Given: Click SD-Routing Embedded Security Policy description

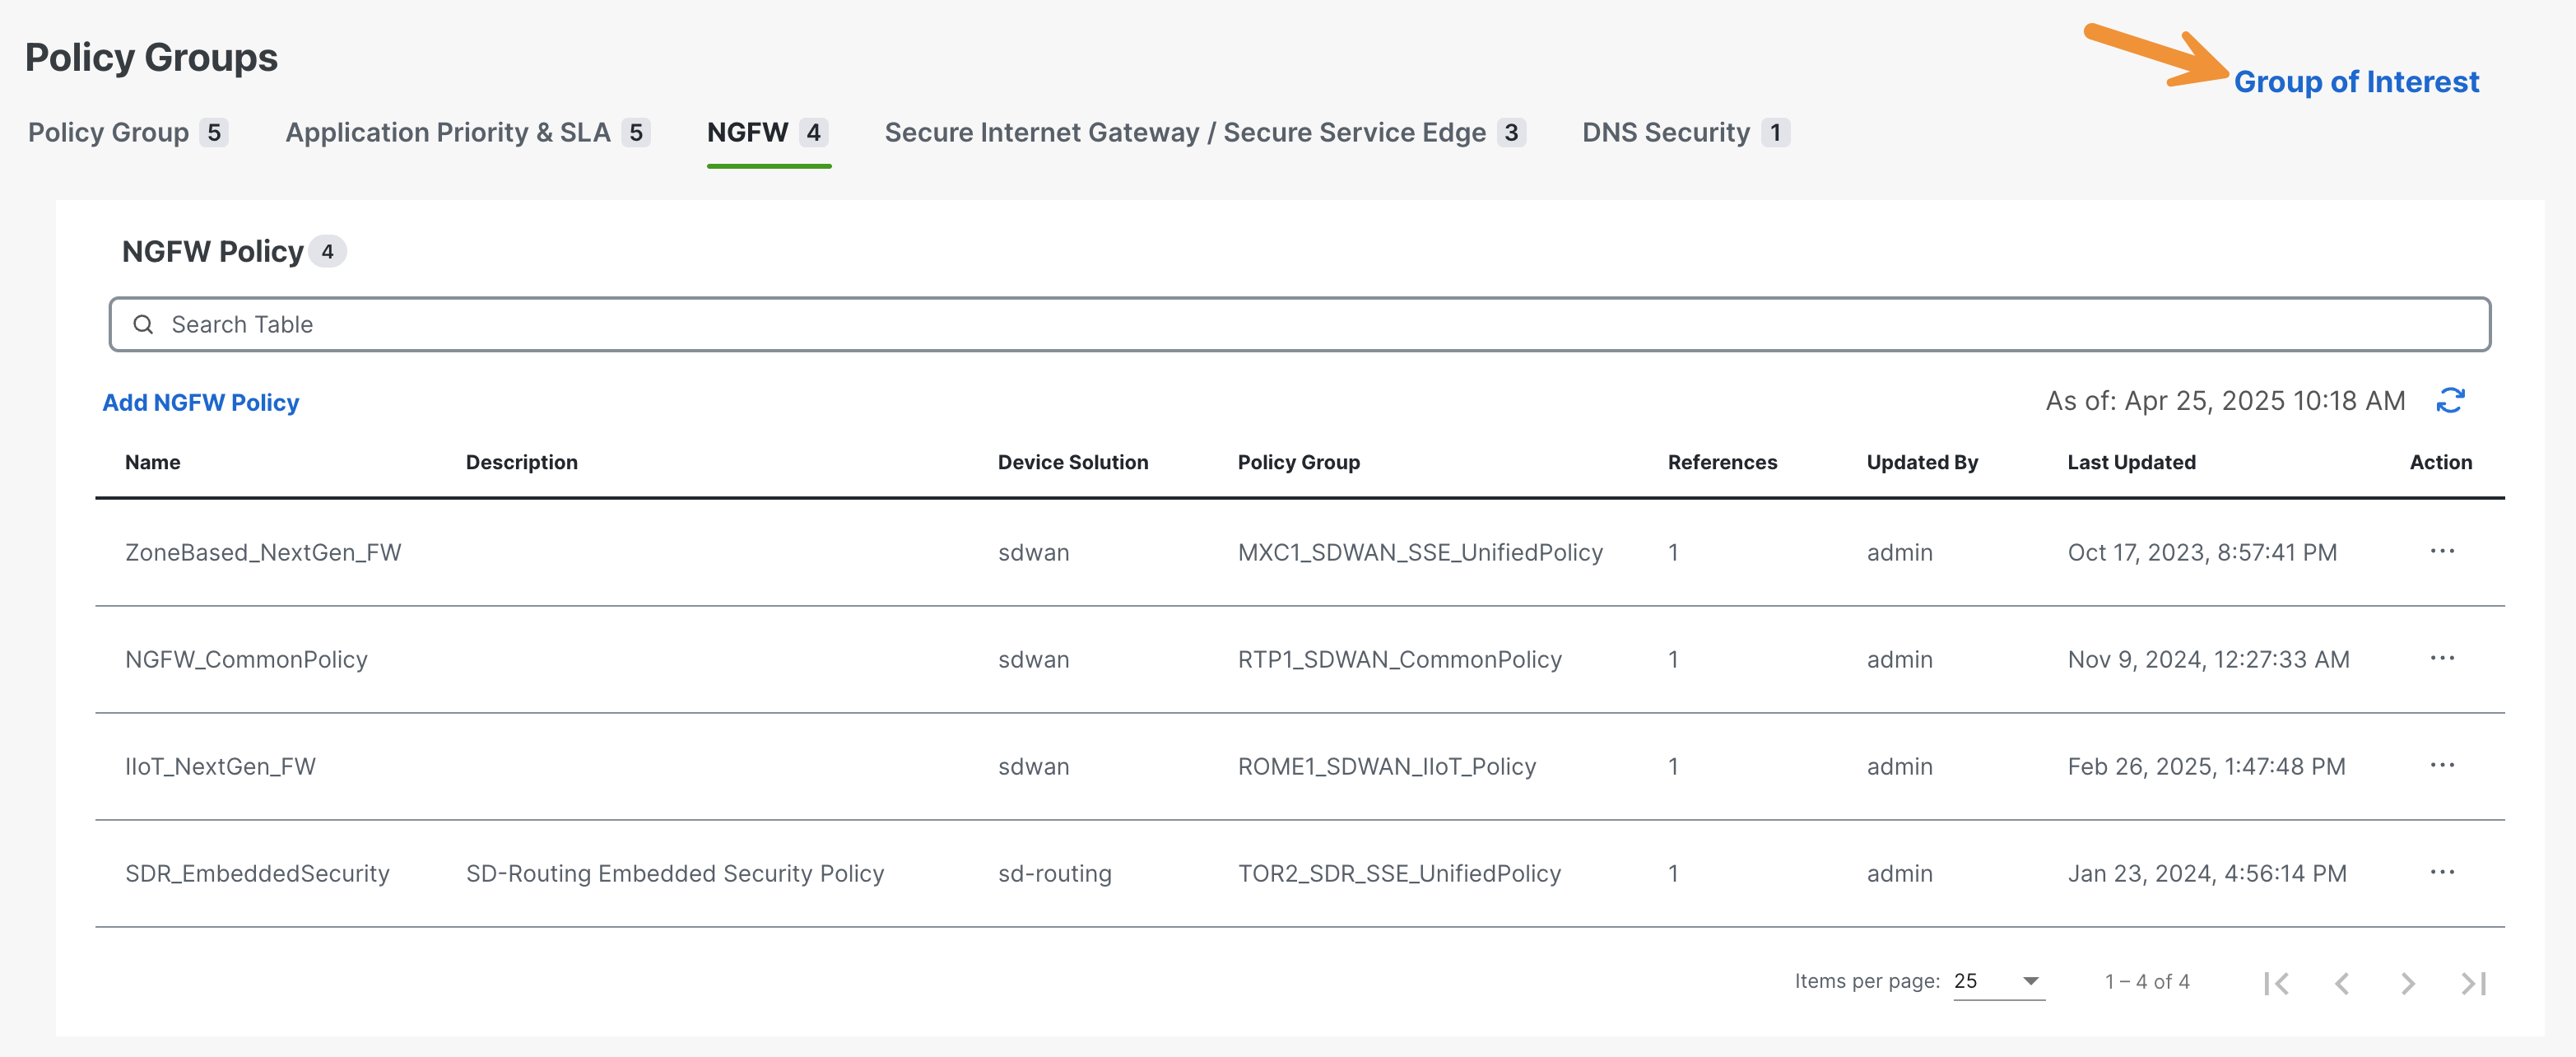Looking at the screenshot, I should 675,873.
